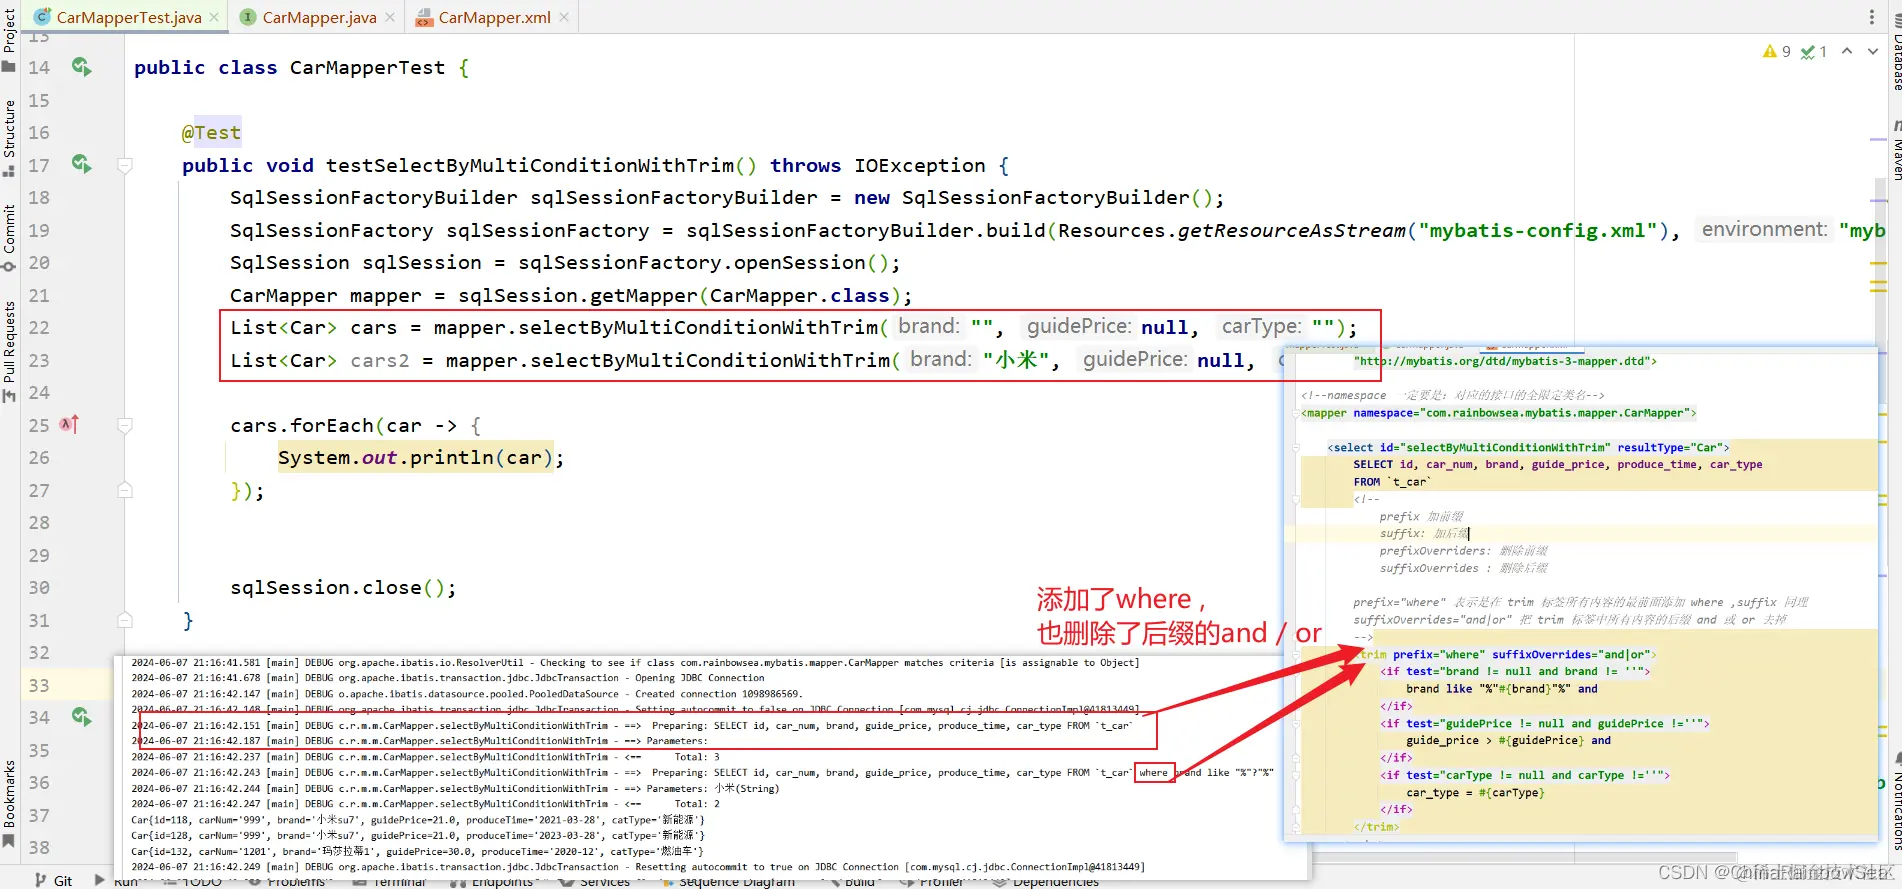1902x889 pixels.
Task: Click the "小米" brand argument
Action: 1016,361
